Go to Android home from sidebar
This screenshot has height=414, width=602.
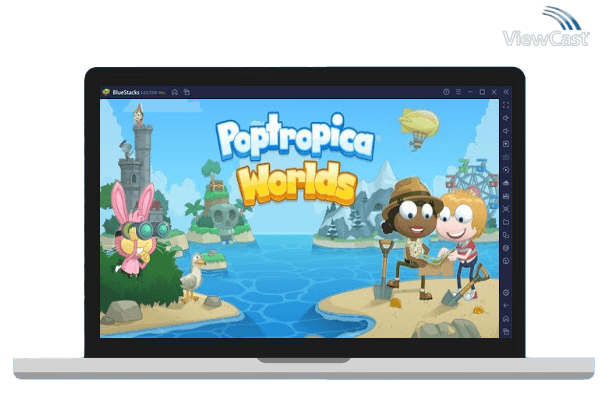pyautogui.click(x=506, y=319)
